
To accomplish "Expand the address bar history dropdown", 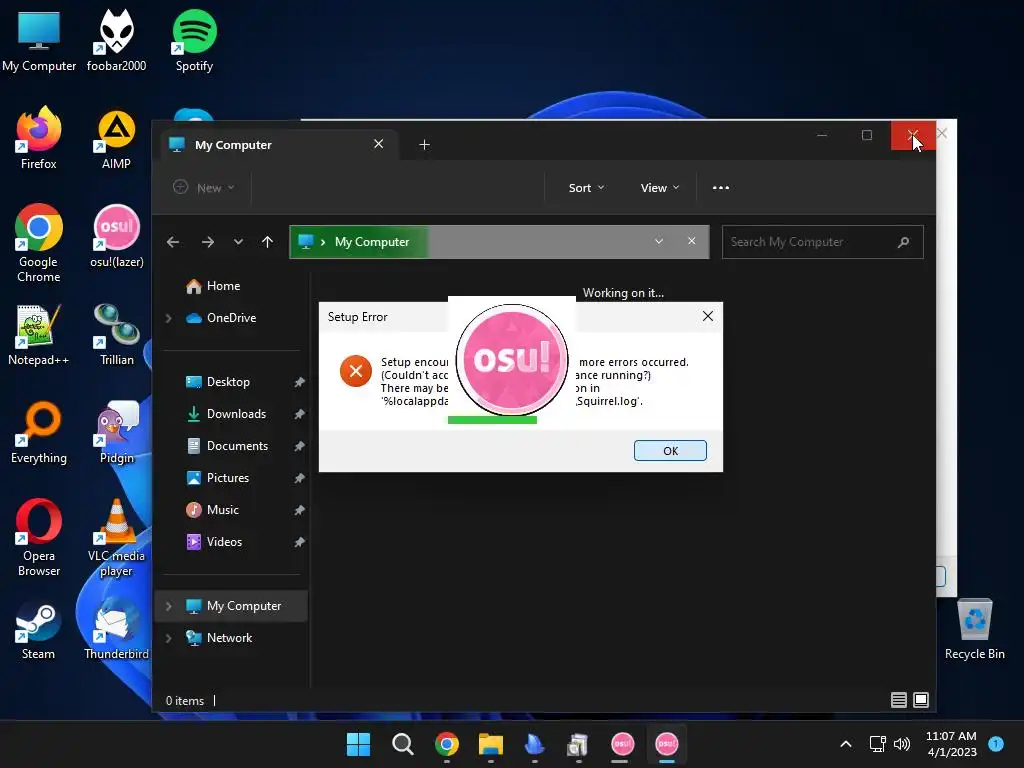I will click(659, 242).
